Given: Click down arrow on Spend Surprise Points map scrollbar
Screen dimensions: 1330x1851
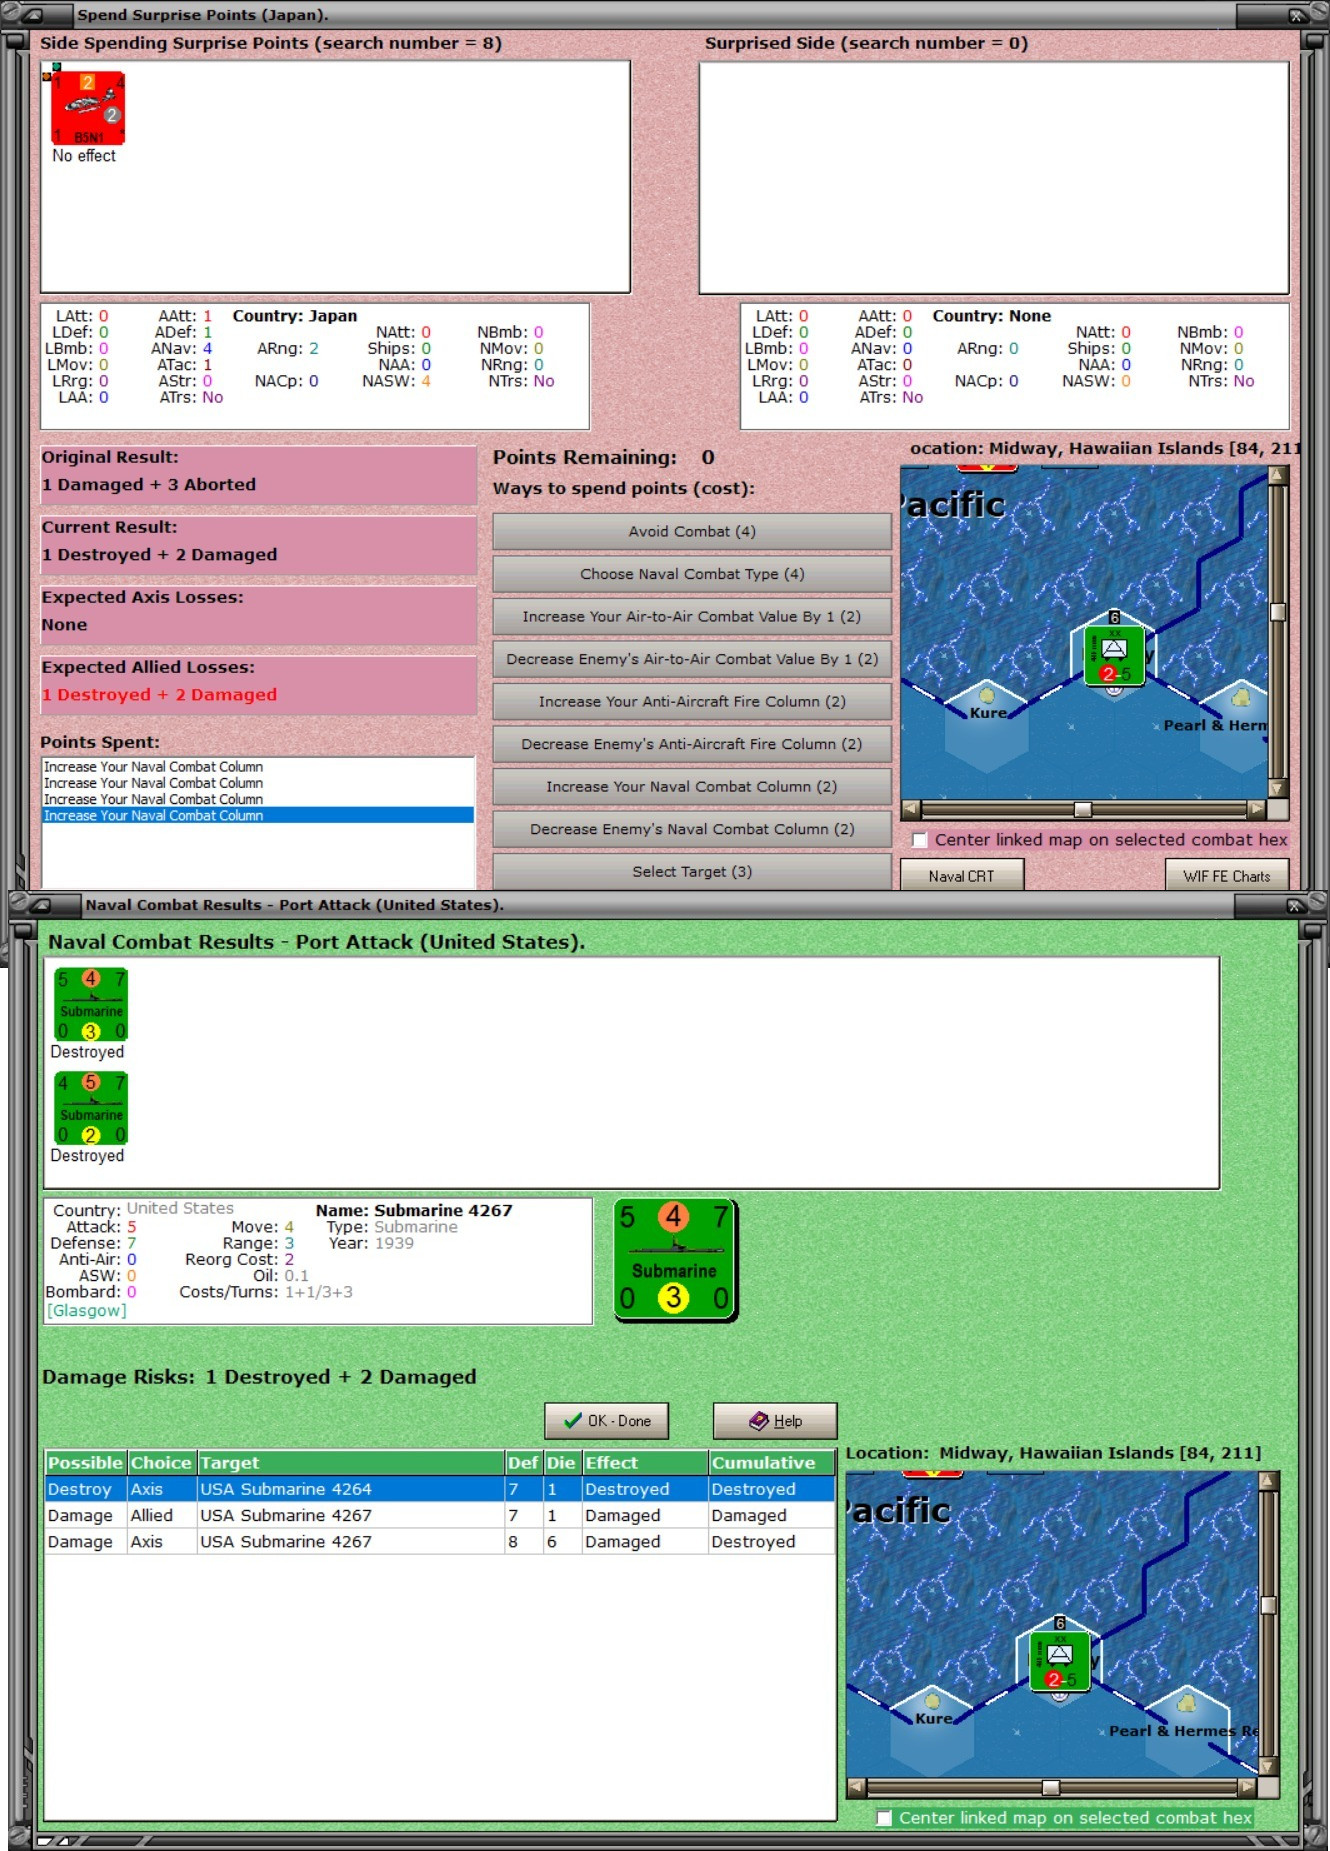Looking at the screenshot, I should click(x=1277, y=787).
